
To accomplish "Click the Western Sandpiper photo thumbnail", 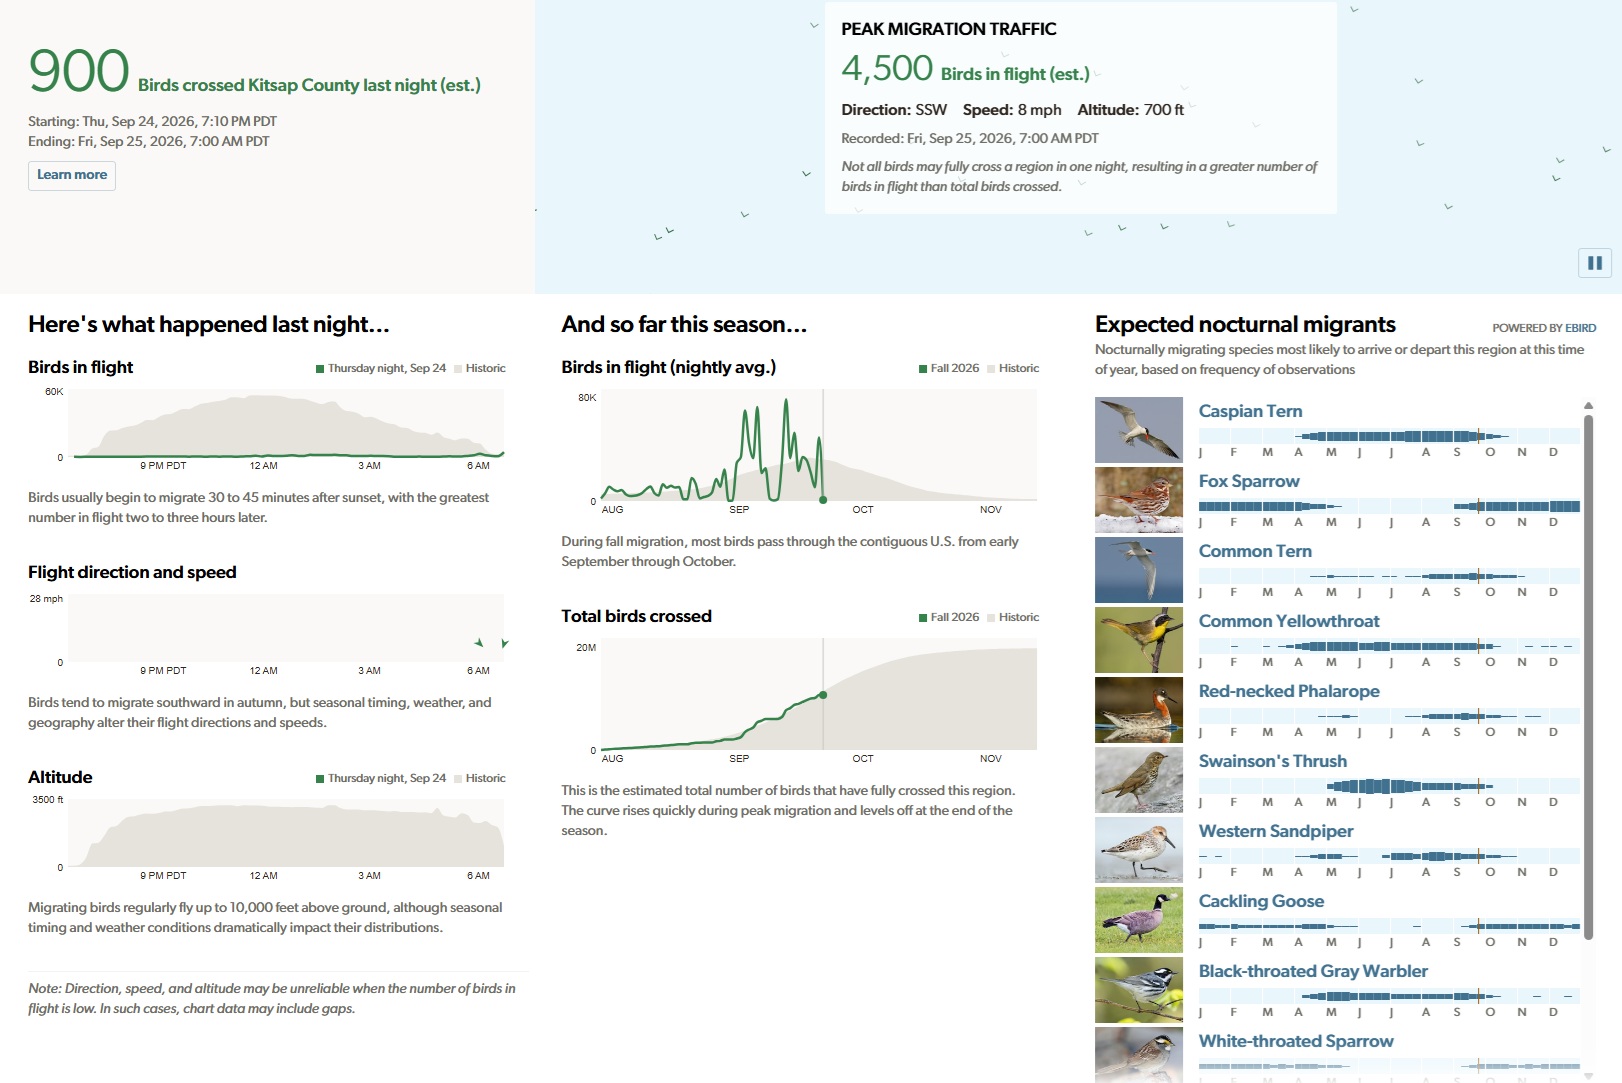I will pyautogui.click(x=1139, y=850).
